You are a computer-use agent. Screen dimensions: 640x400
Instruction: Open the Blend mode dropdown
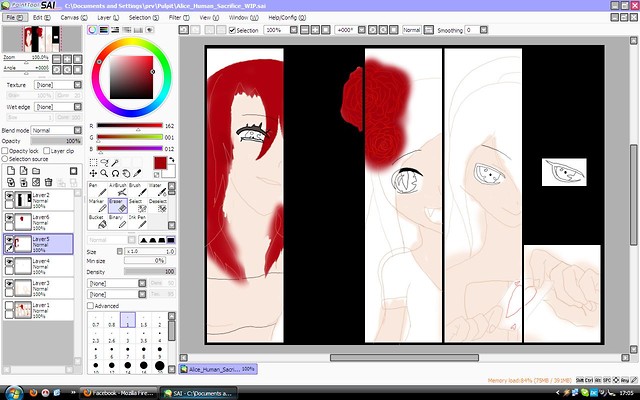pyautogui.click(x=78, y=130)
